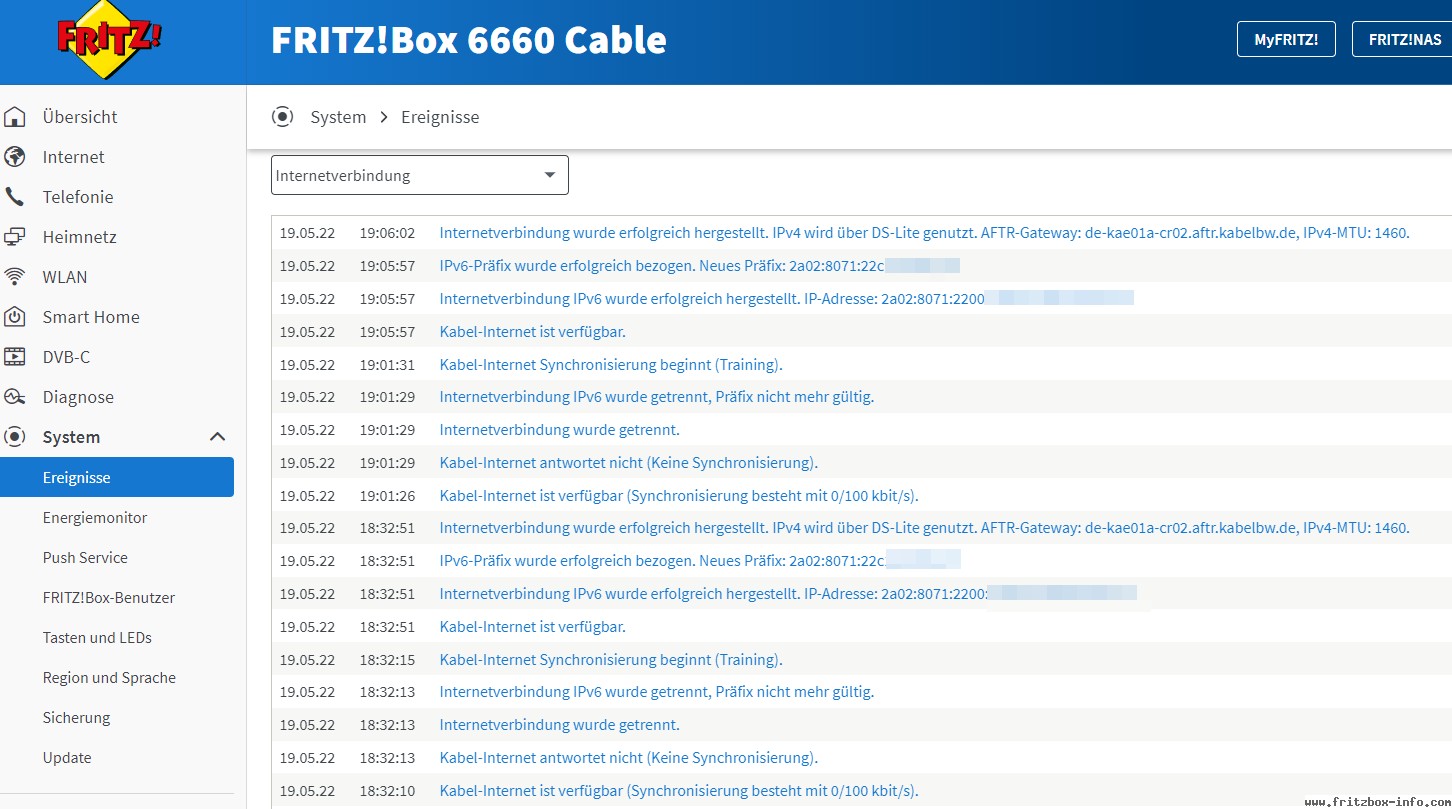Open the Übersicht menu entry
Screen dimensions: 1452x809
click(80, 117)
